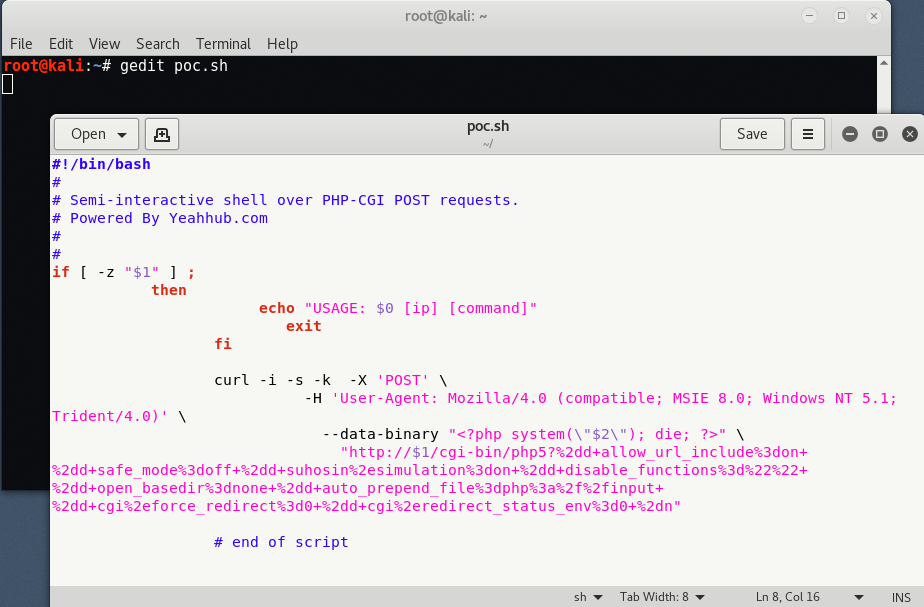This screenshot has width=924, height=607.
Task: Click the http://$1/cgi-bin/php5 URL line
Action: pos(574,453)
